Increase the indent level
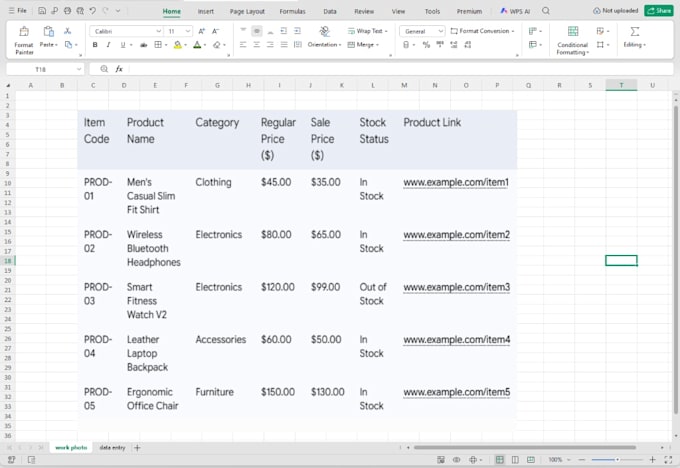Image resolution: width=680 pixels, height=468 pixels. pos(298,31)
